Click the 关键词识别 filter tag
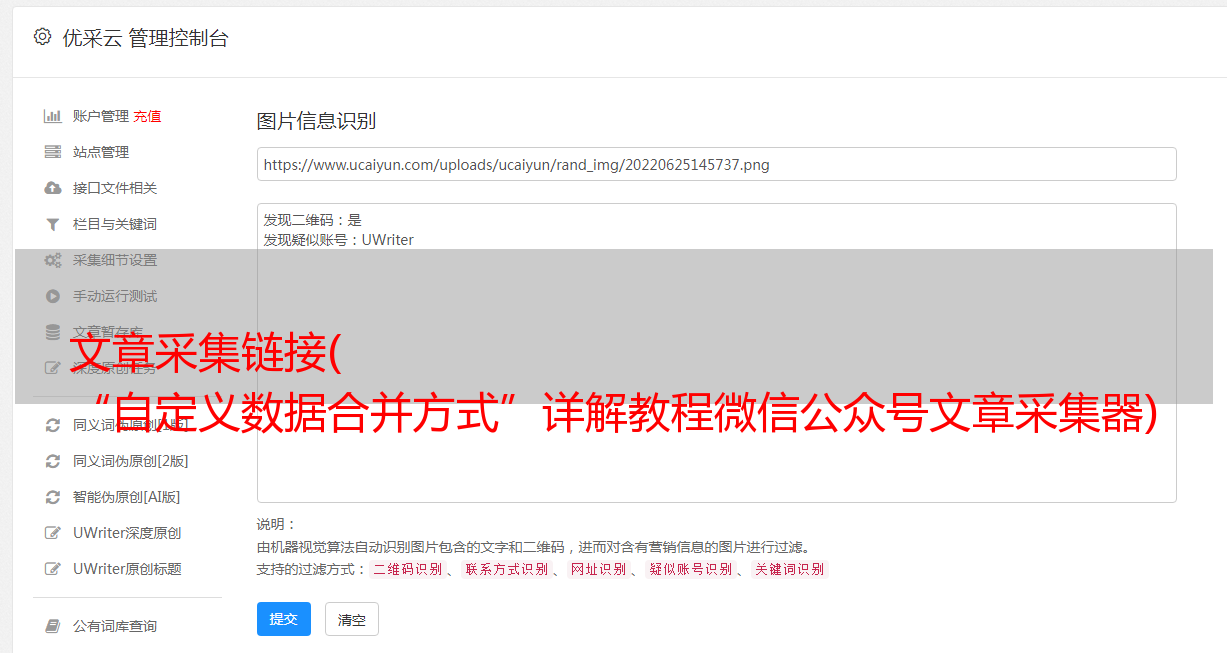Viewport: 1227px width, 653px height. click(790, 569)
